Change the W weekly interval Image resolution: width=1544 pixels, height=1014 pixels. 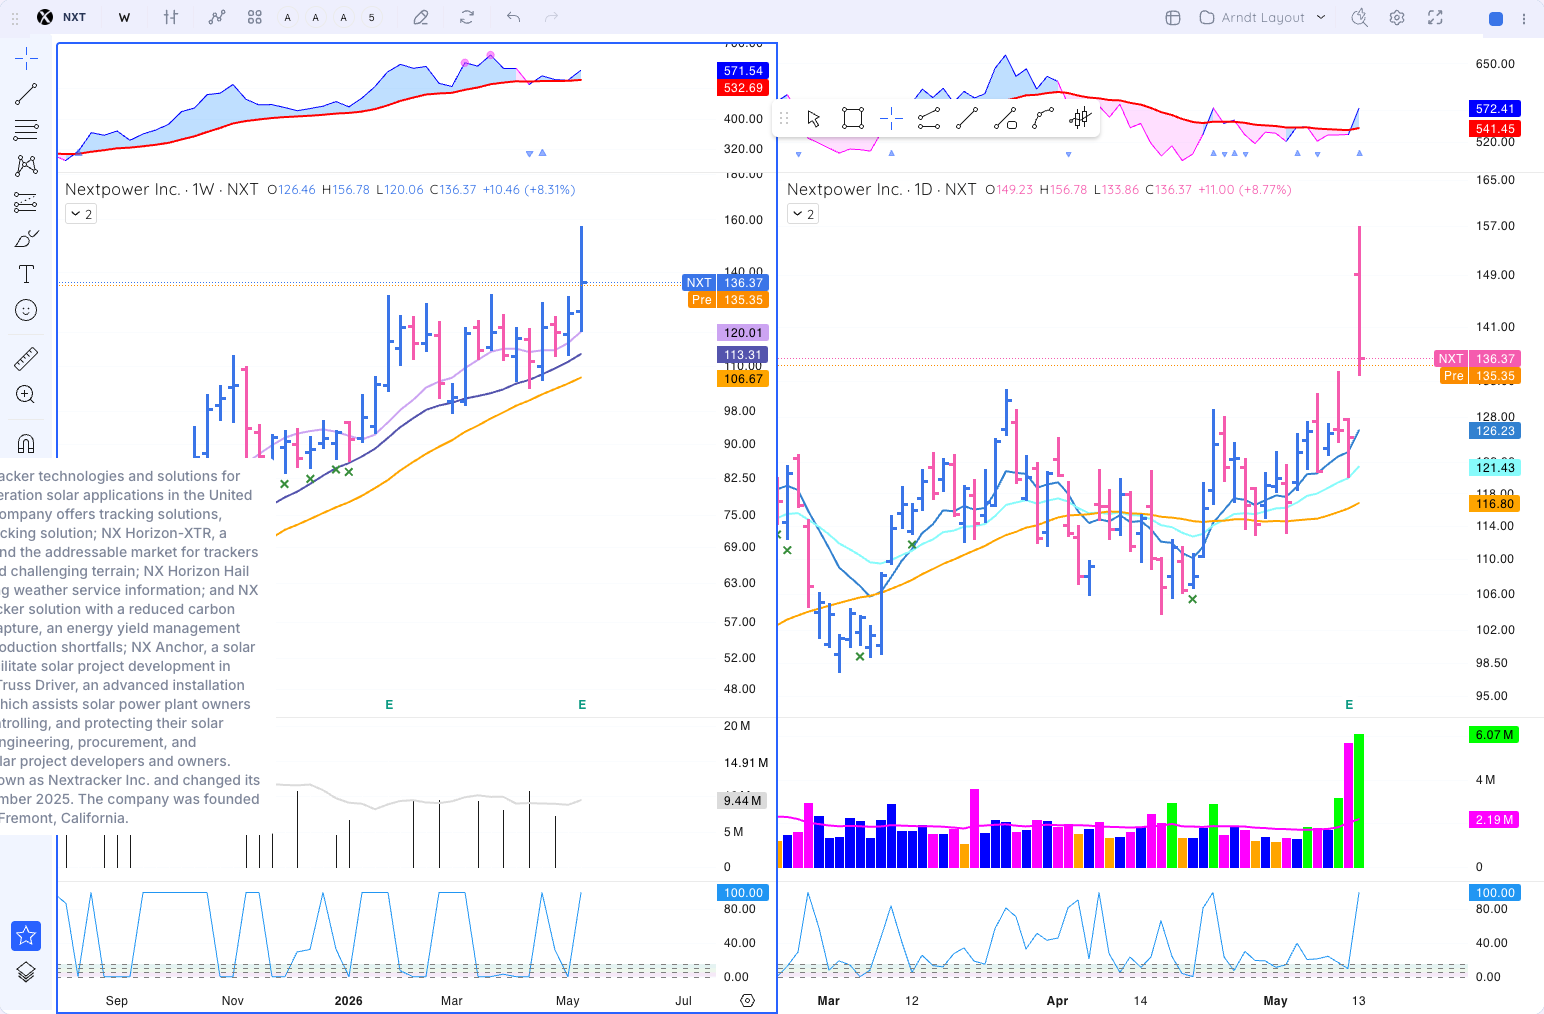point(124,17)
